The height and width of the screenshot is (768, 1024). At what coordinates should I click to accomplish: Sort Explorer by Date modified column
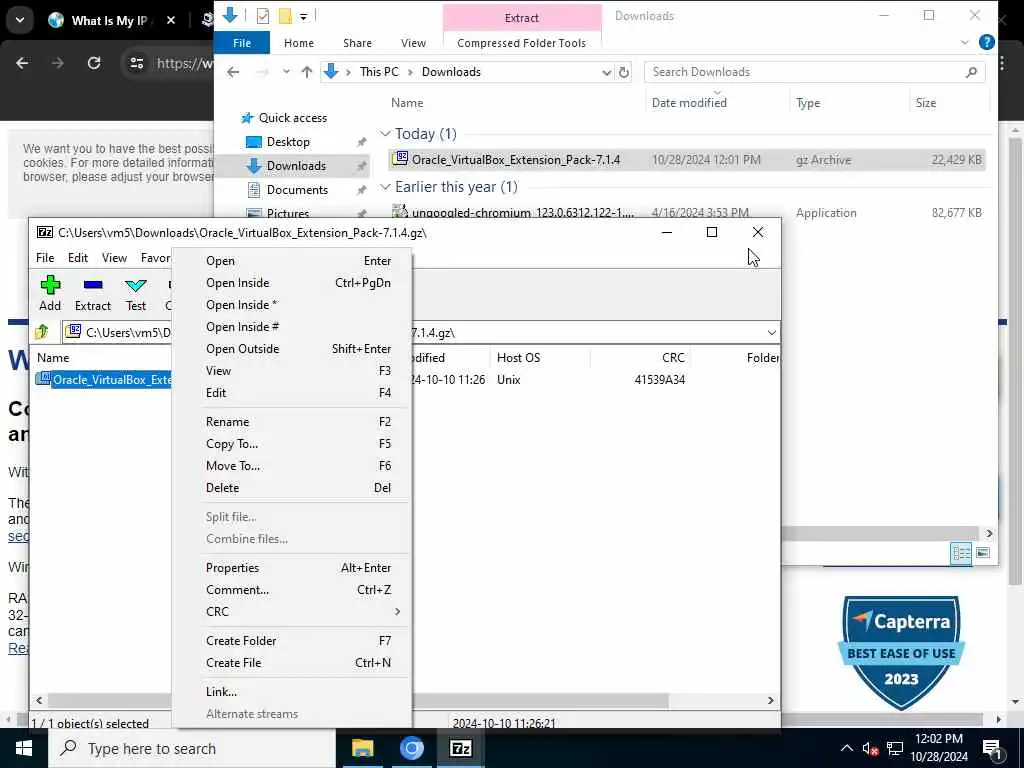tap(689, 103)
